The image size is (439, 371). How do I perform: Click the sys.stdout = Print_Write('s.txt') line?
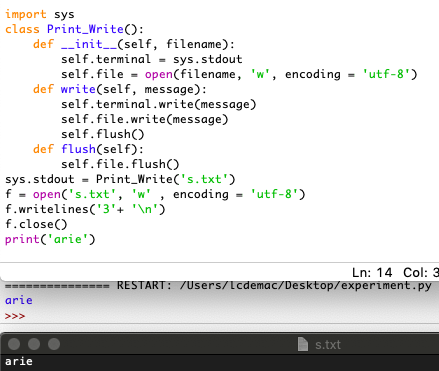120,179
